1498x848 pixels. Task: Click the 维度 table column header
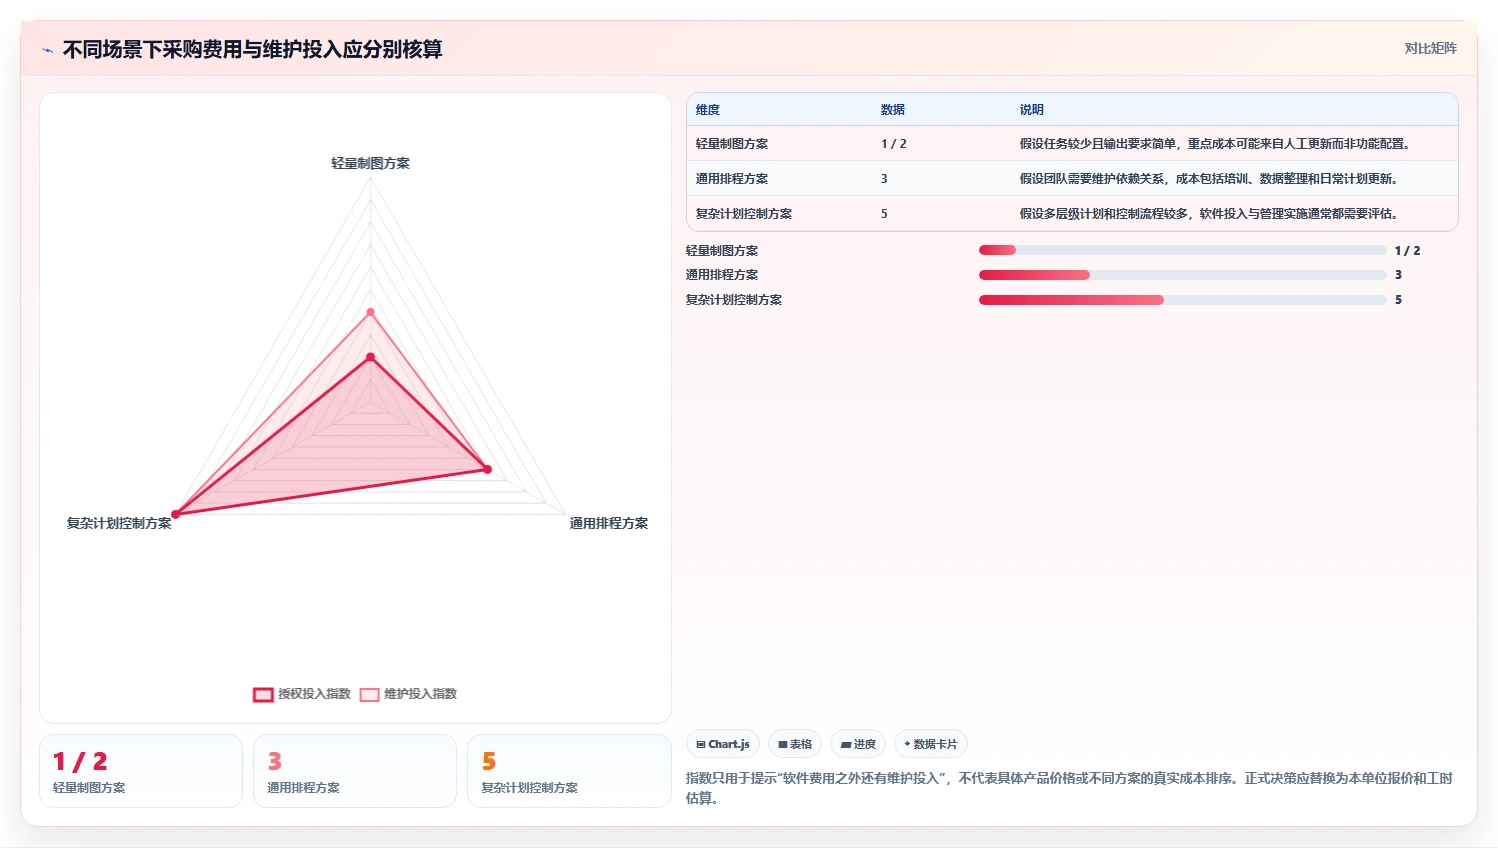tap(708, 110)
